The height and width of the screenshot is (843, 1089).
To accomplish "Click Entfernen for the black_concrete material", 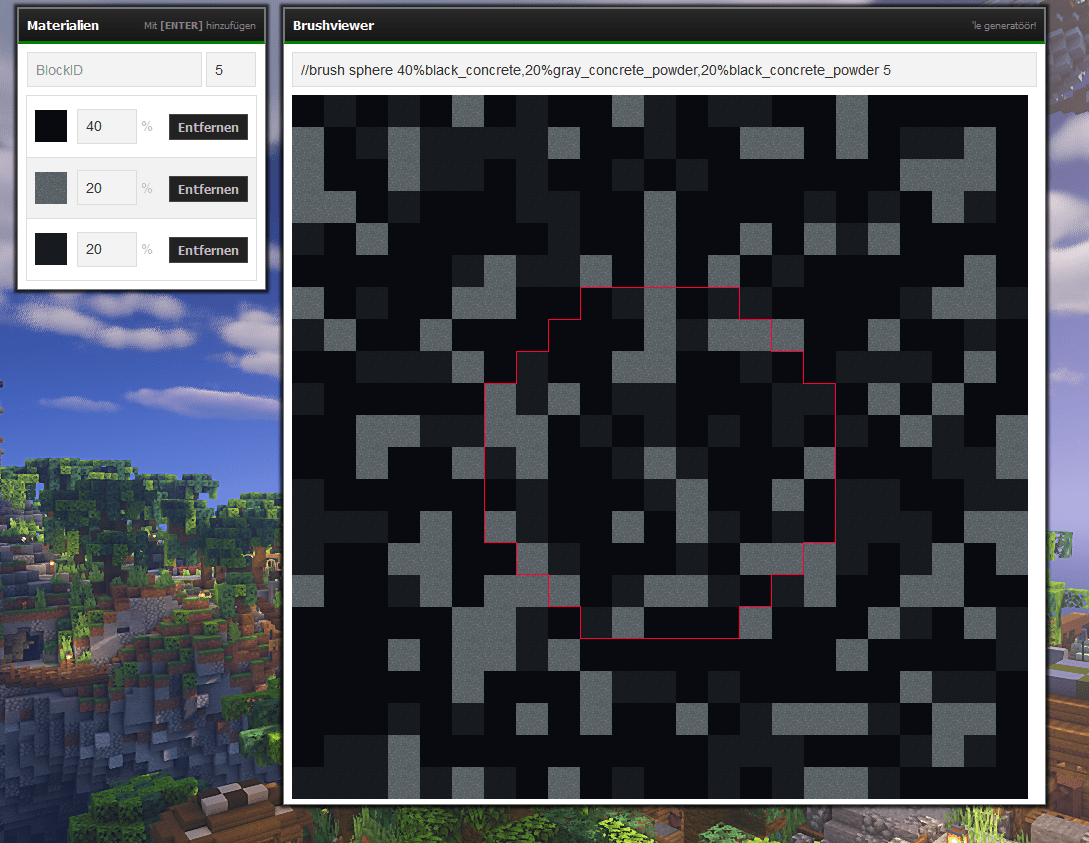I will pos(208,127).
